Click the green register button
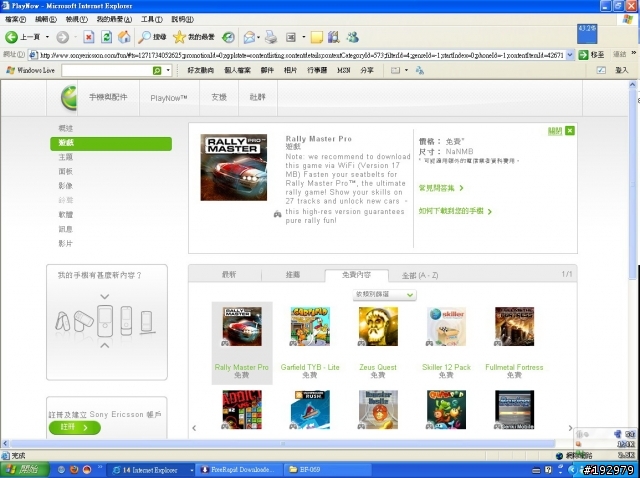The width and height of the screenshot is (640, 478). coord(74,427)
